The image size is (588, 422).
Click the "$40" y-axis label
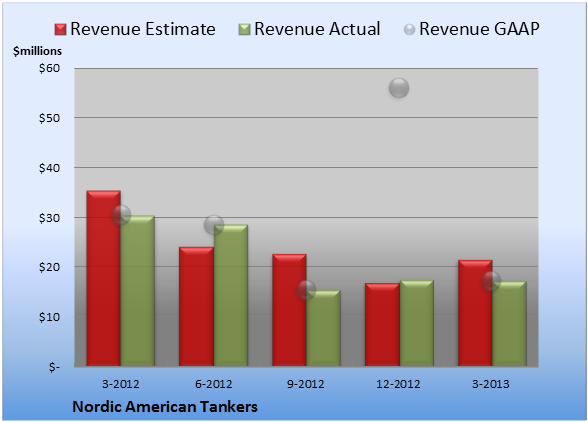(x=50, y=168)
